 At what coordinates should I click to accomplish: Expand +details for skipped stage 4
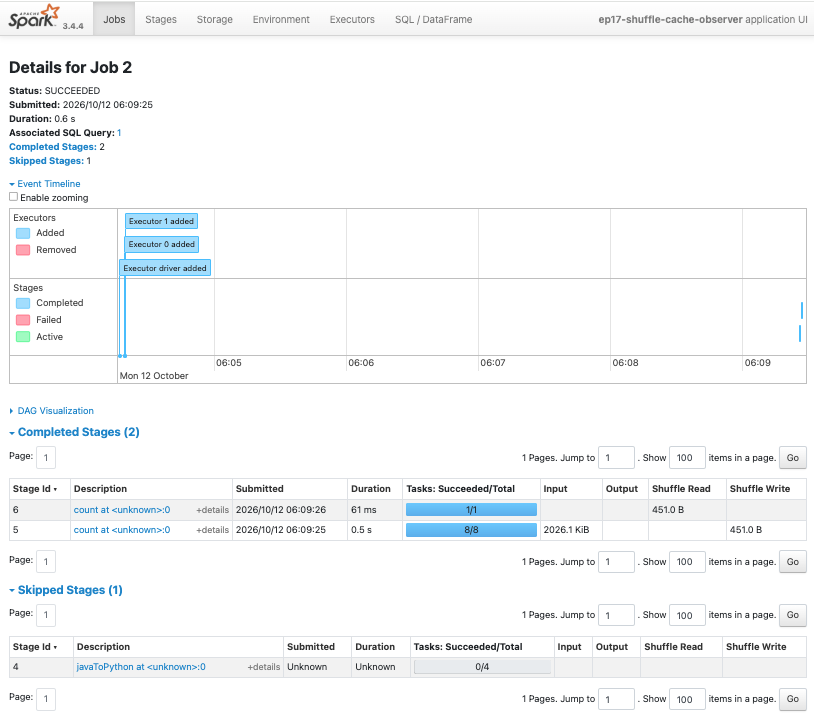264,667
